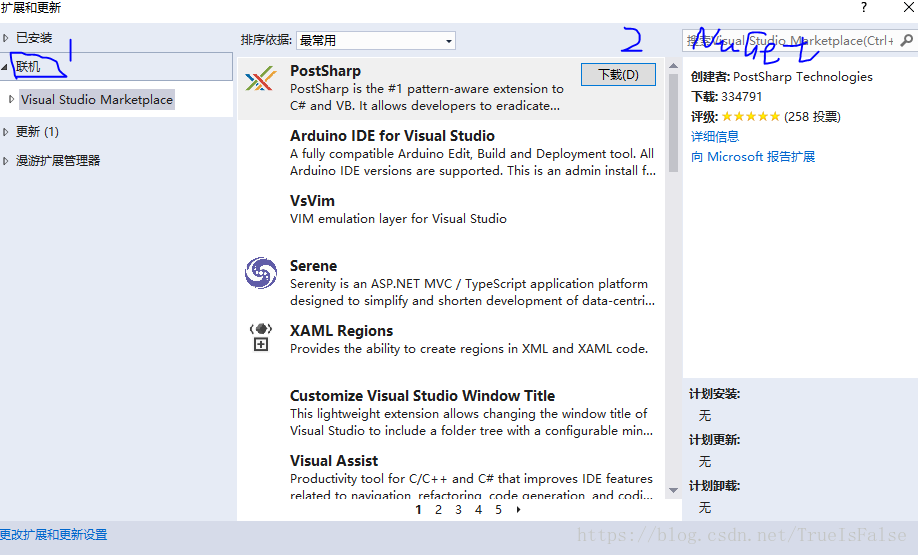This screenshot has height=555, width=918.
Task: Collapse the 联机 tree node
Action: [x=5, y=67]
